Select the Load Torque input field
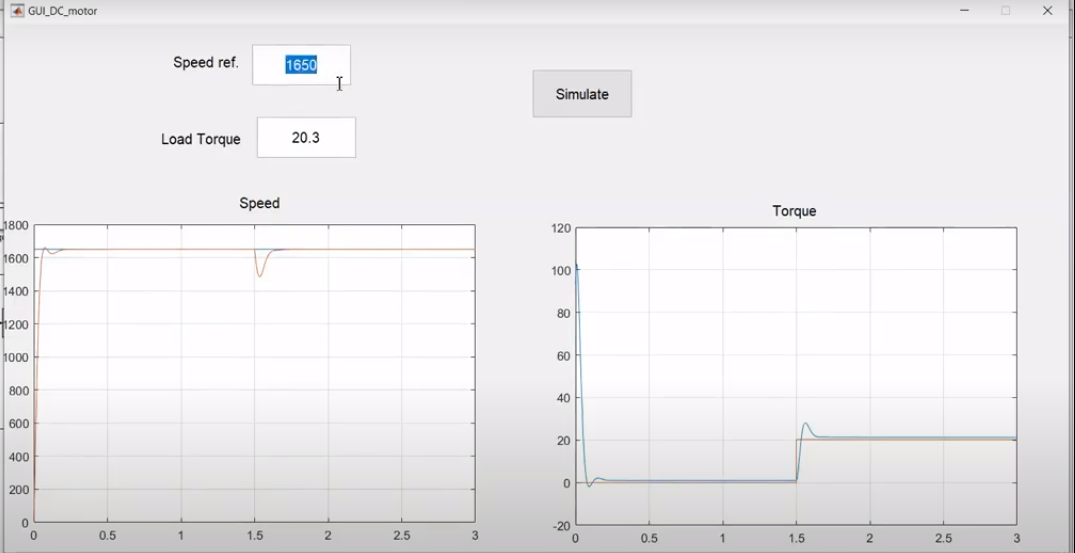Viewport: 1075px width, 553px height. click(306, 138)
